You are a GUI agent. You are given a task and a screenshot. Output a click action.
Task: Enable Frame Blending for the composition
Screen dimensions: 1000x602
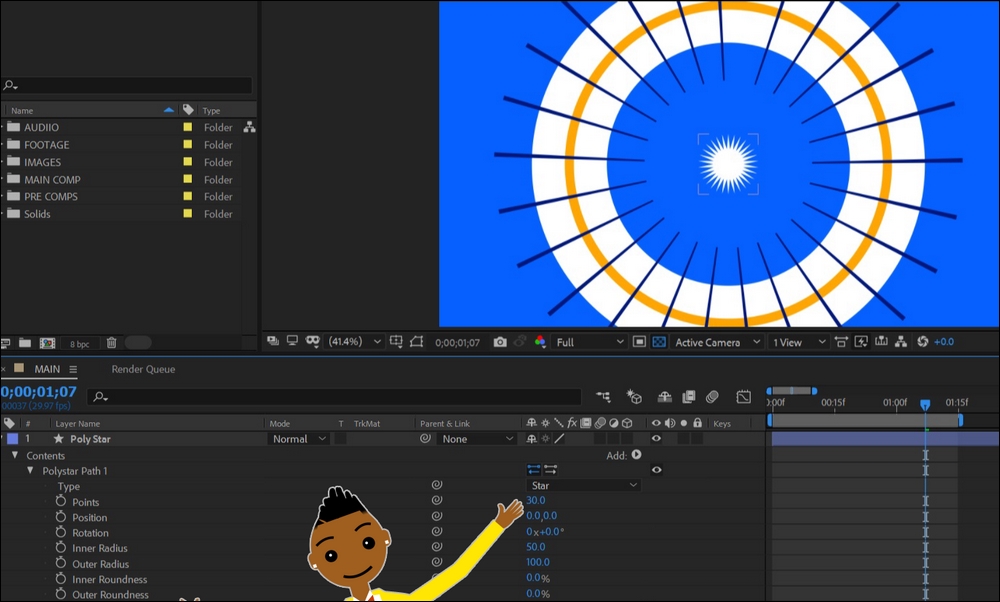point(689,397)
